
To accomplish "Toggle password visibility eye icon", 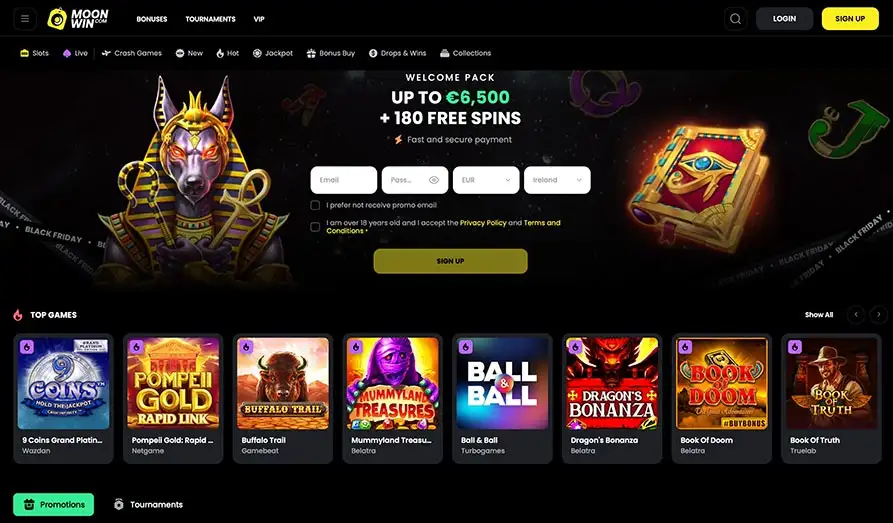I will point(434,180).
